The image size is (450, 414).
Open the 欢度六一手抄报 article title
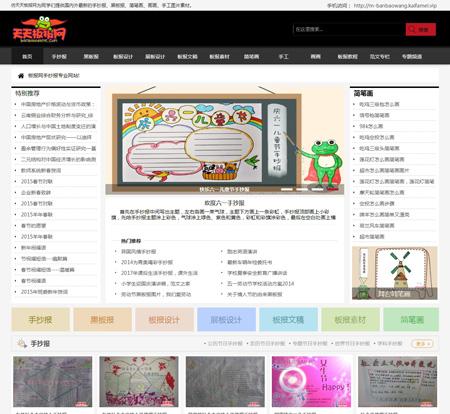(x=225, y=203)
